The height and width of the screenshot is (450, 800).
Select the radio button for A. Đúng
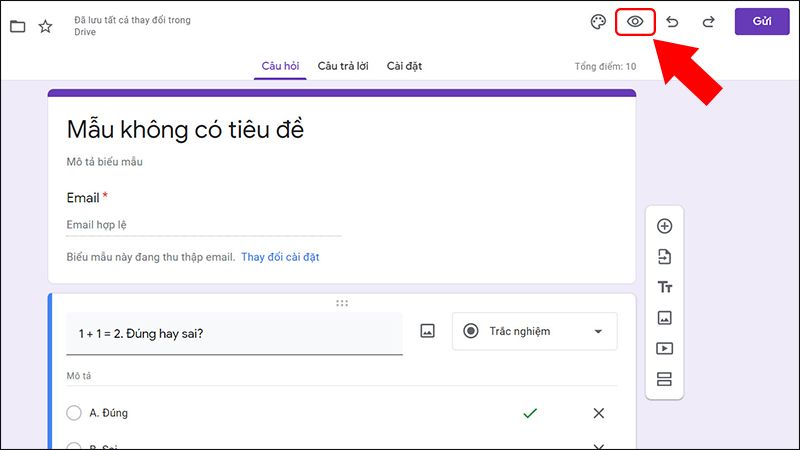[x=73, y=413]
